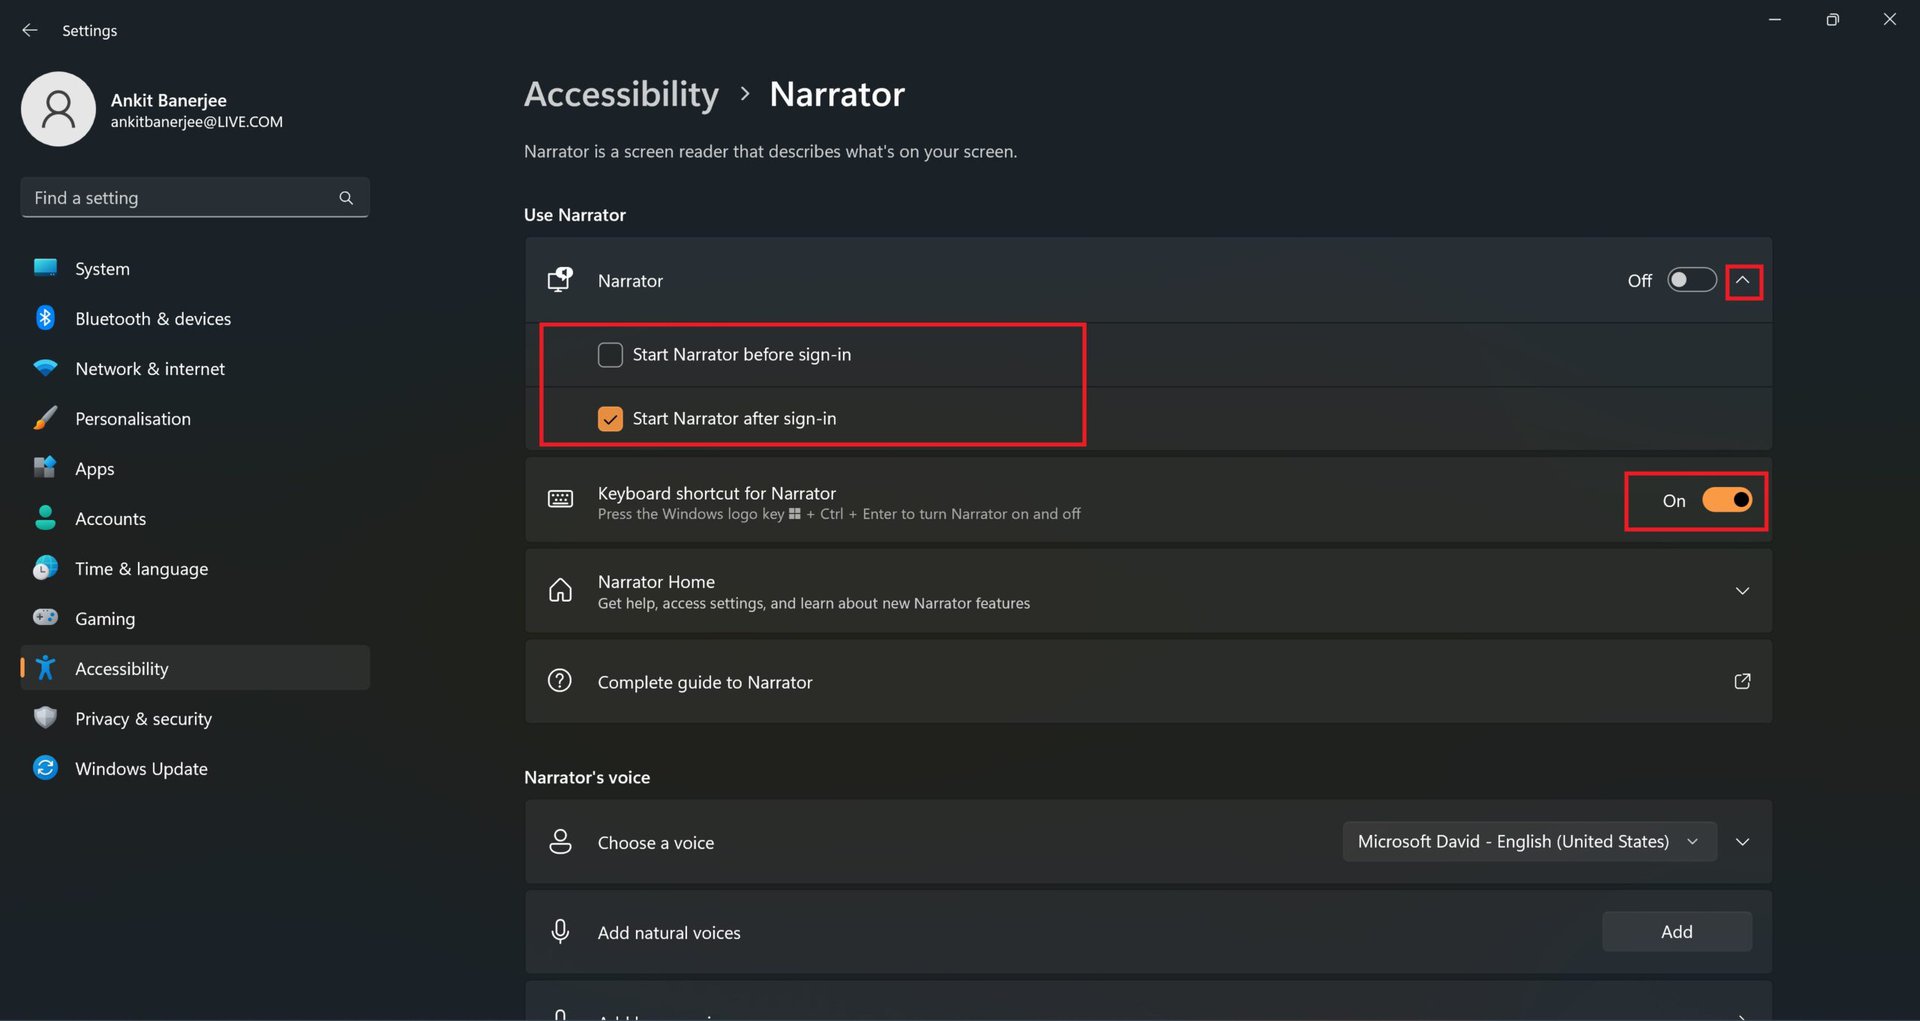Click the person icon beside Choose a voice
The image size is (1920, 1021).
[x=560, y=841]
